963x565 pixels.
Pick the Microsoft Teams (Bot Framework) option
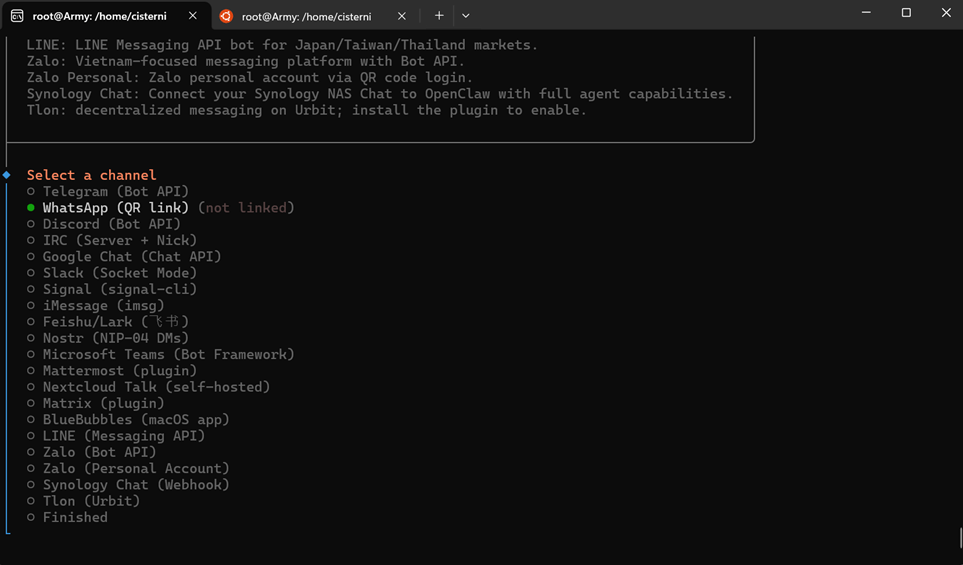[x=168, y=354]
